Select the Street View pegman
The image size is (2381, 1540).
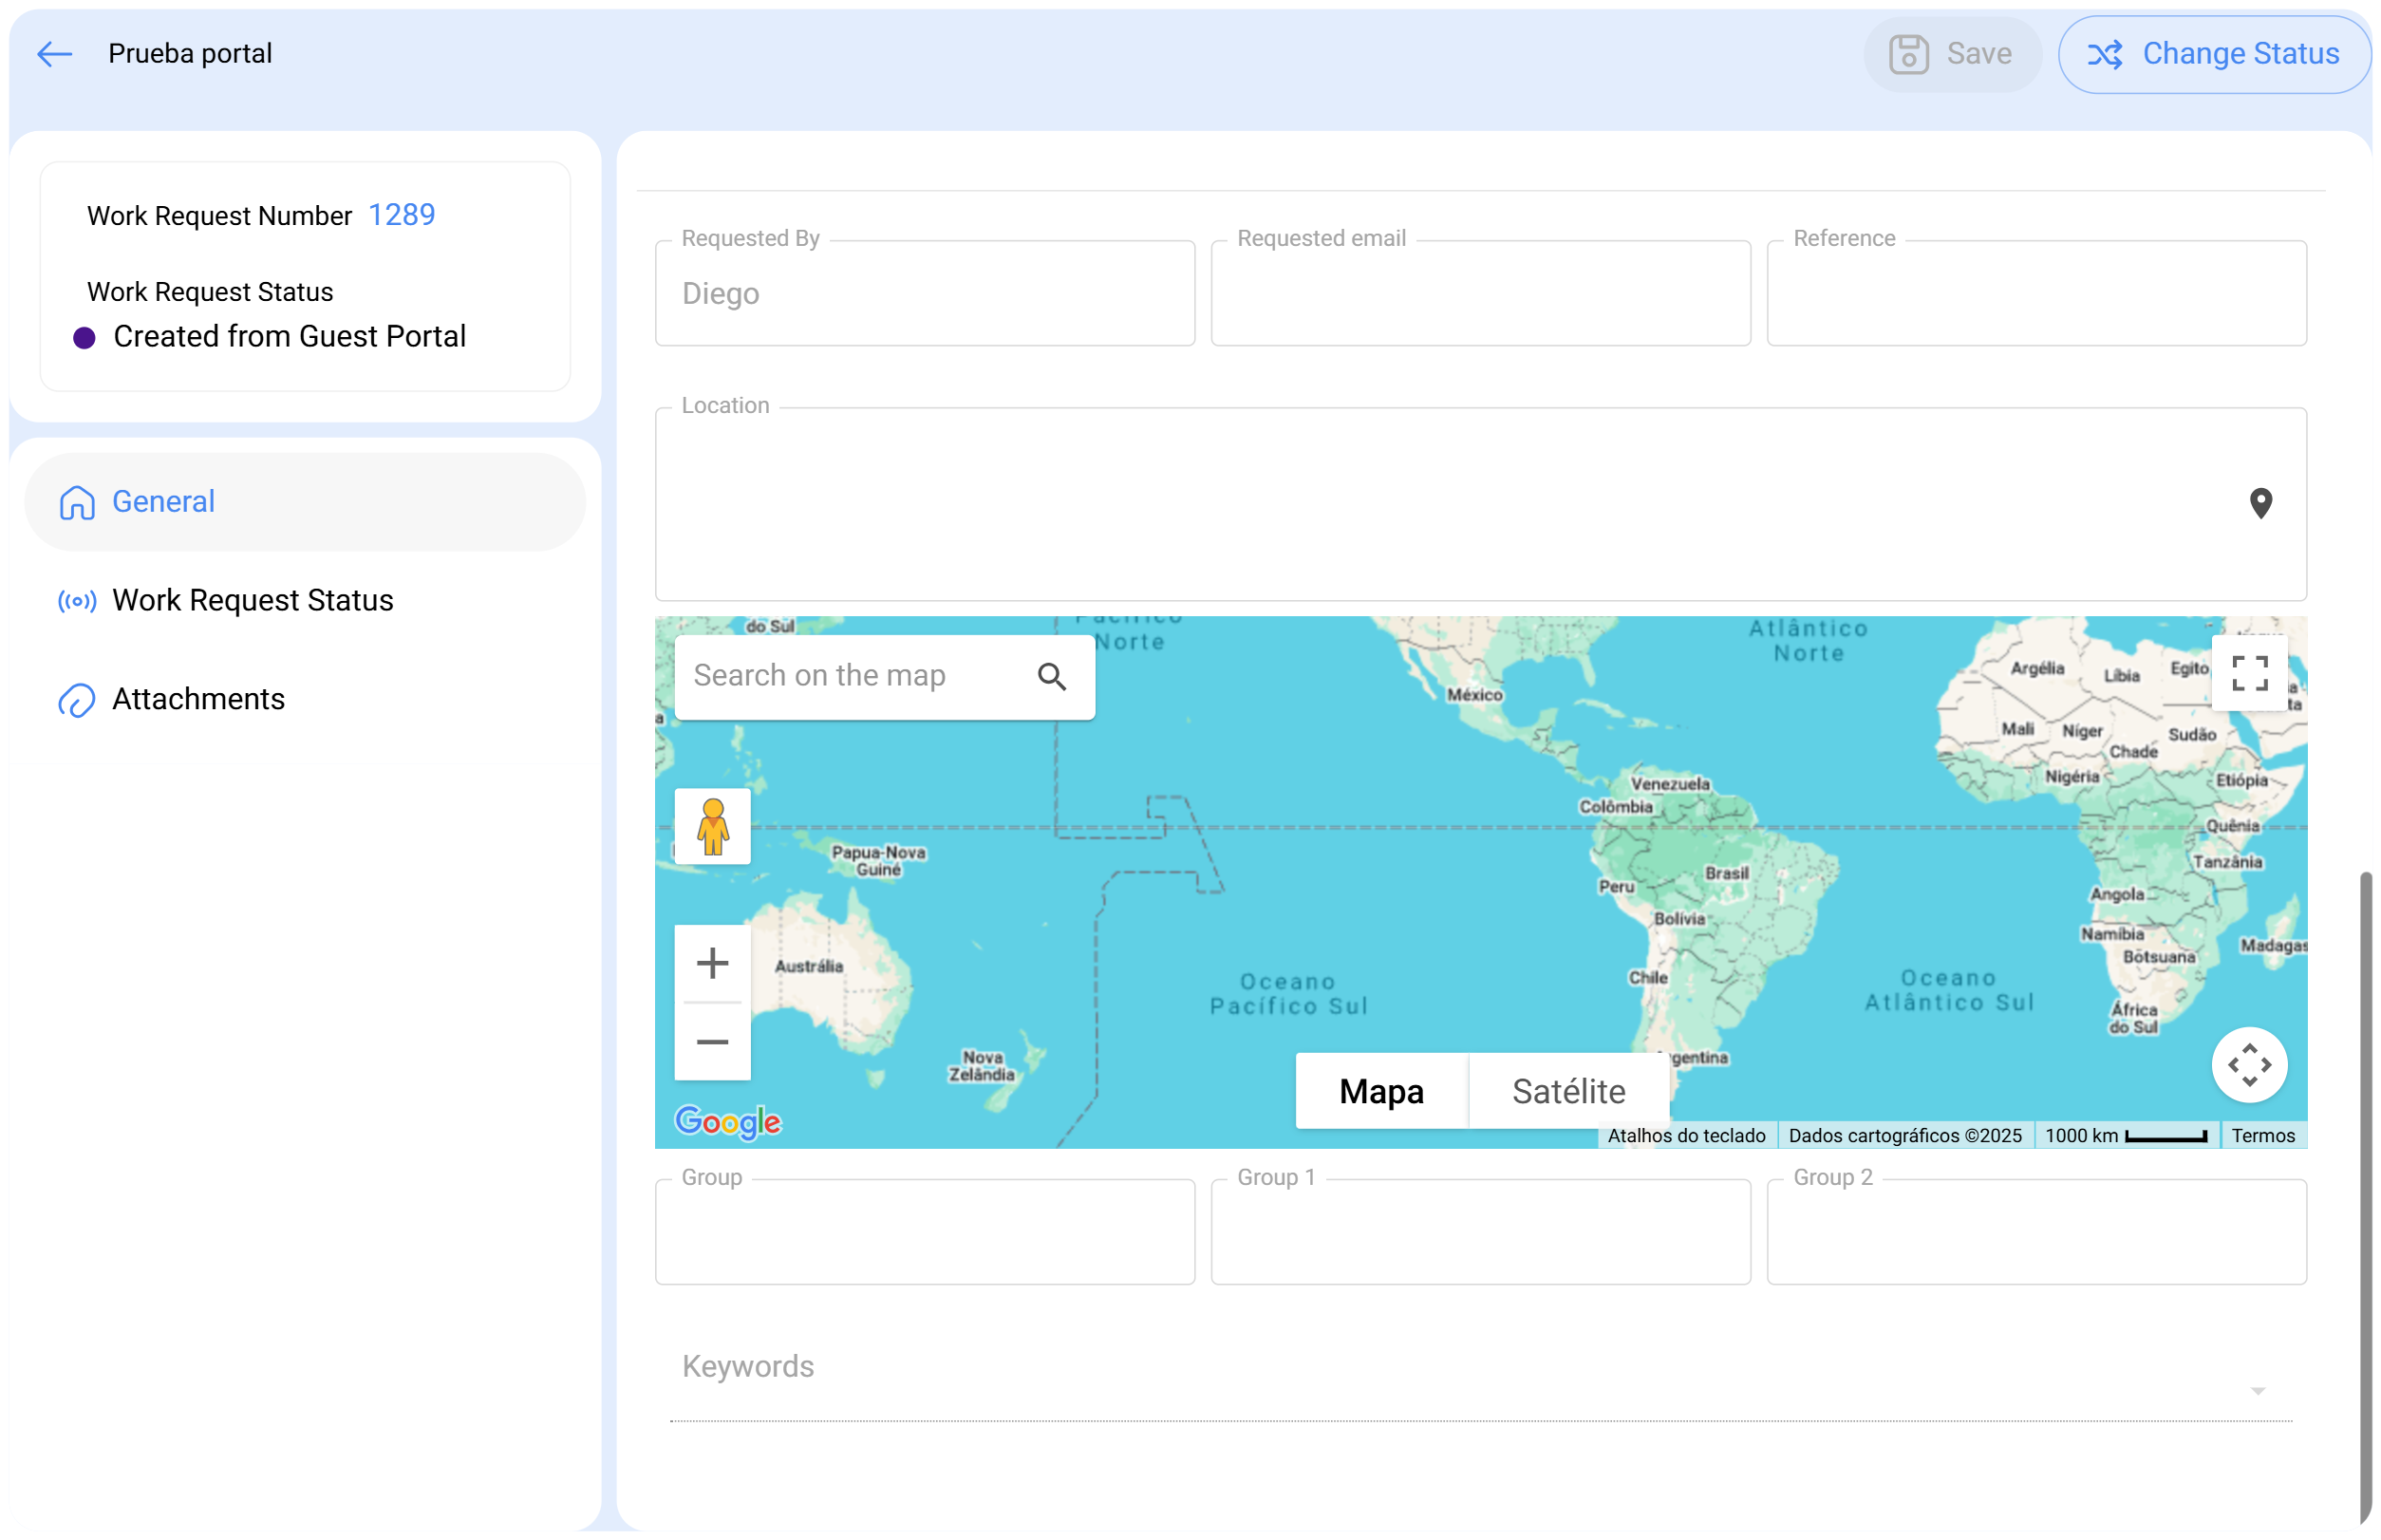coord(712,826)
